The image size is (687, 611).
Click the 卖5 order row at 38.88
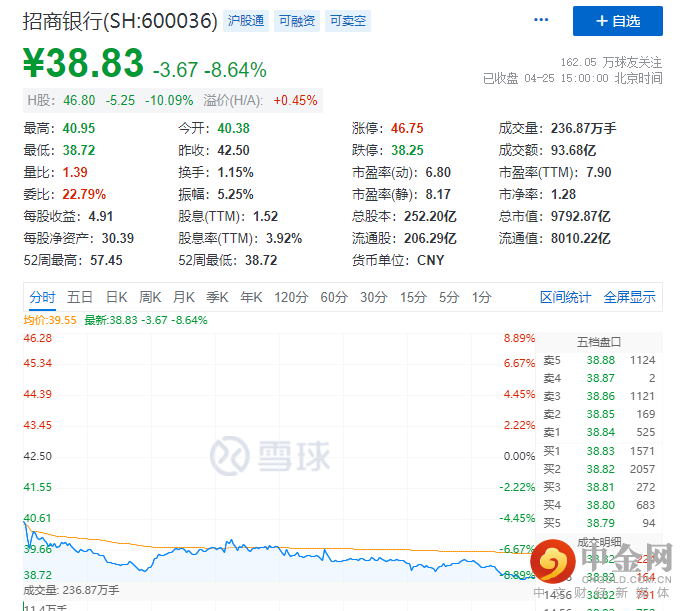point(599,360)
